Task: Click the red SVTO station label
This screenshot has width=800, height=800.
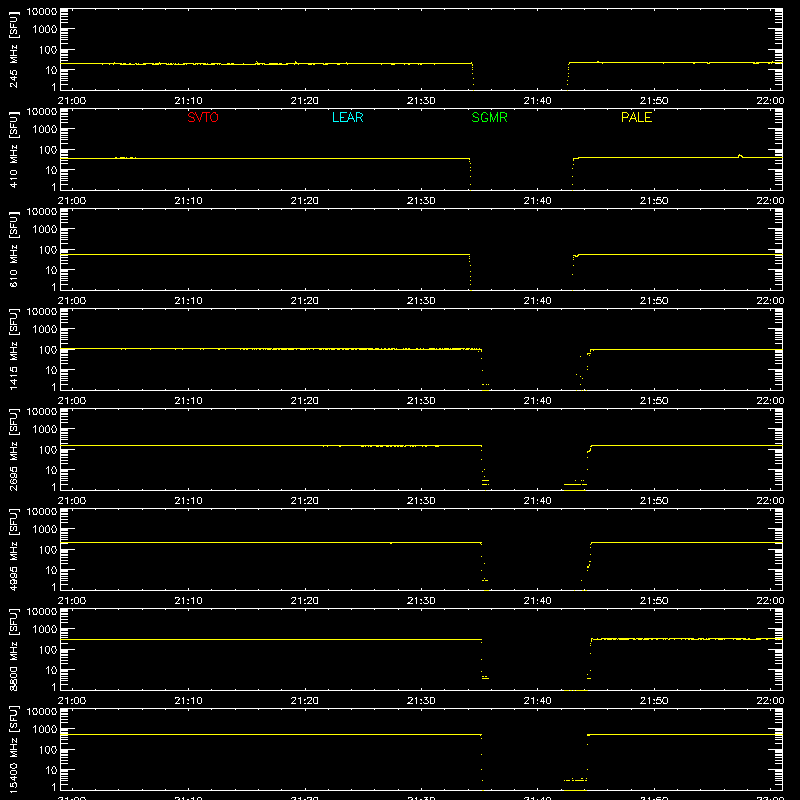Action: 203,117
